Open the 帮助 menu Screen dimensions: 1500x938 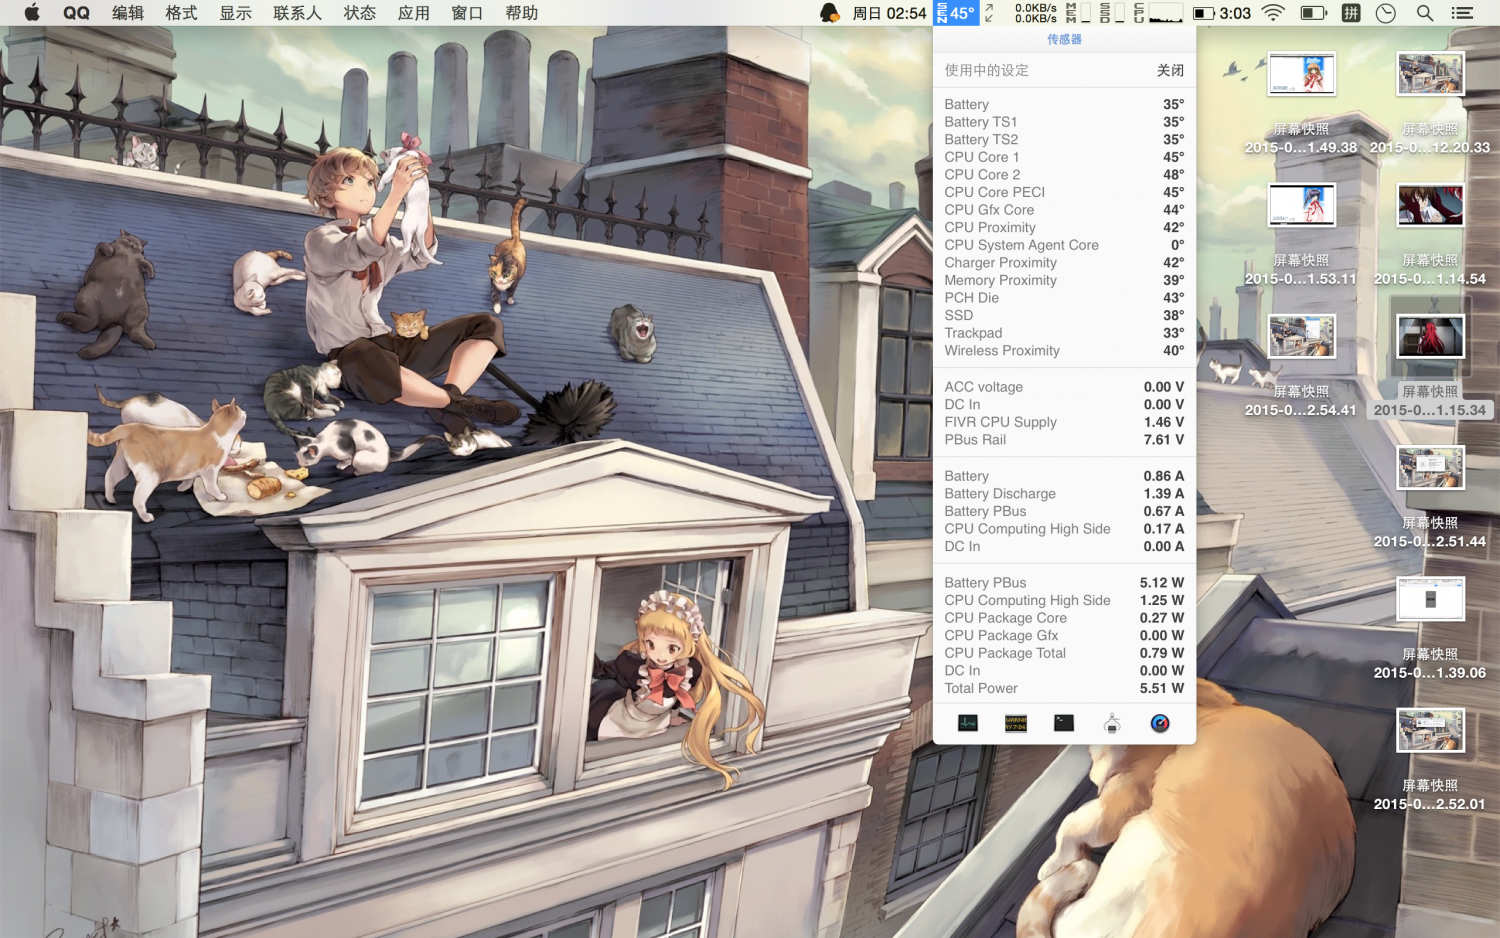(x=522, y=13)
